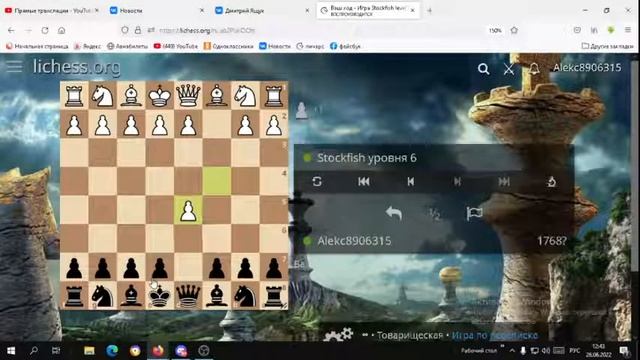Open Firefox application menu
Screen dimensions: 640x360
(x=628, y=30)
